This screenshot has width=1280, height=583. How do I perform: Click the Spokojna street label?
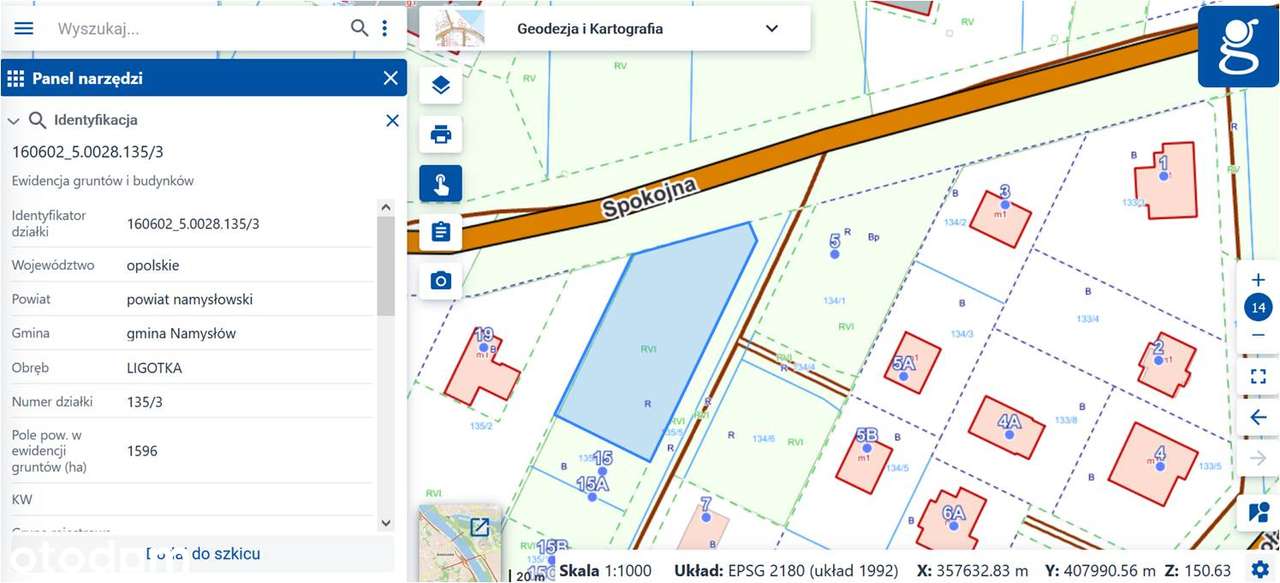648,196
